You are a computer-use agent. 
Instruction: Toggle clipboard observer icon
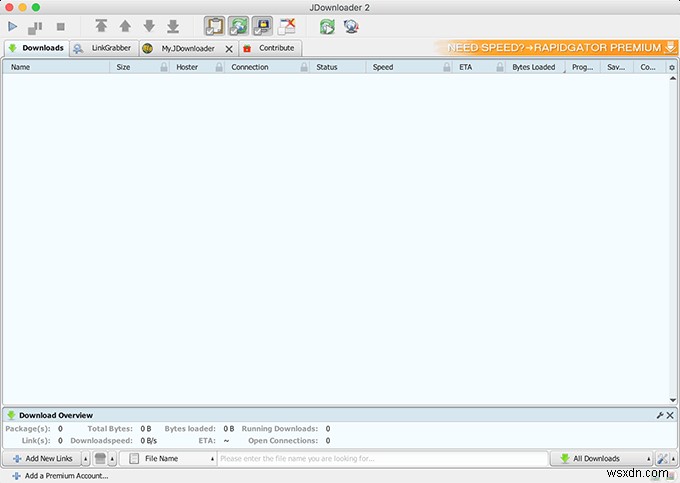coord(215,26)
